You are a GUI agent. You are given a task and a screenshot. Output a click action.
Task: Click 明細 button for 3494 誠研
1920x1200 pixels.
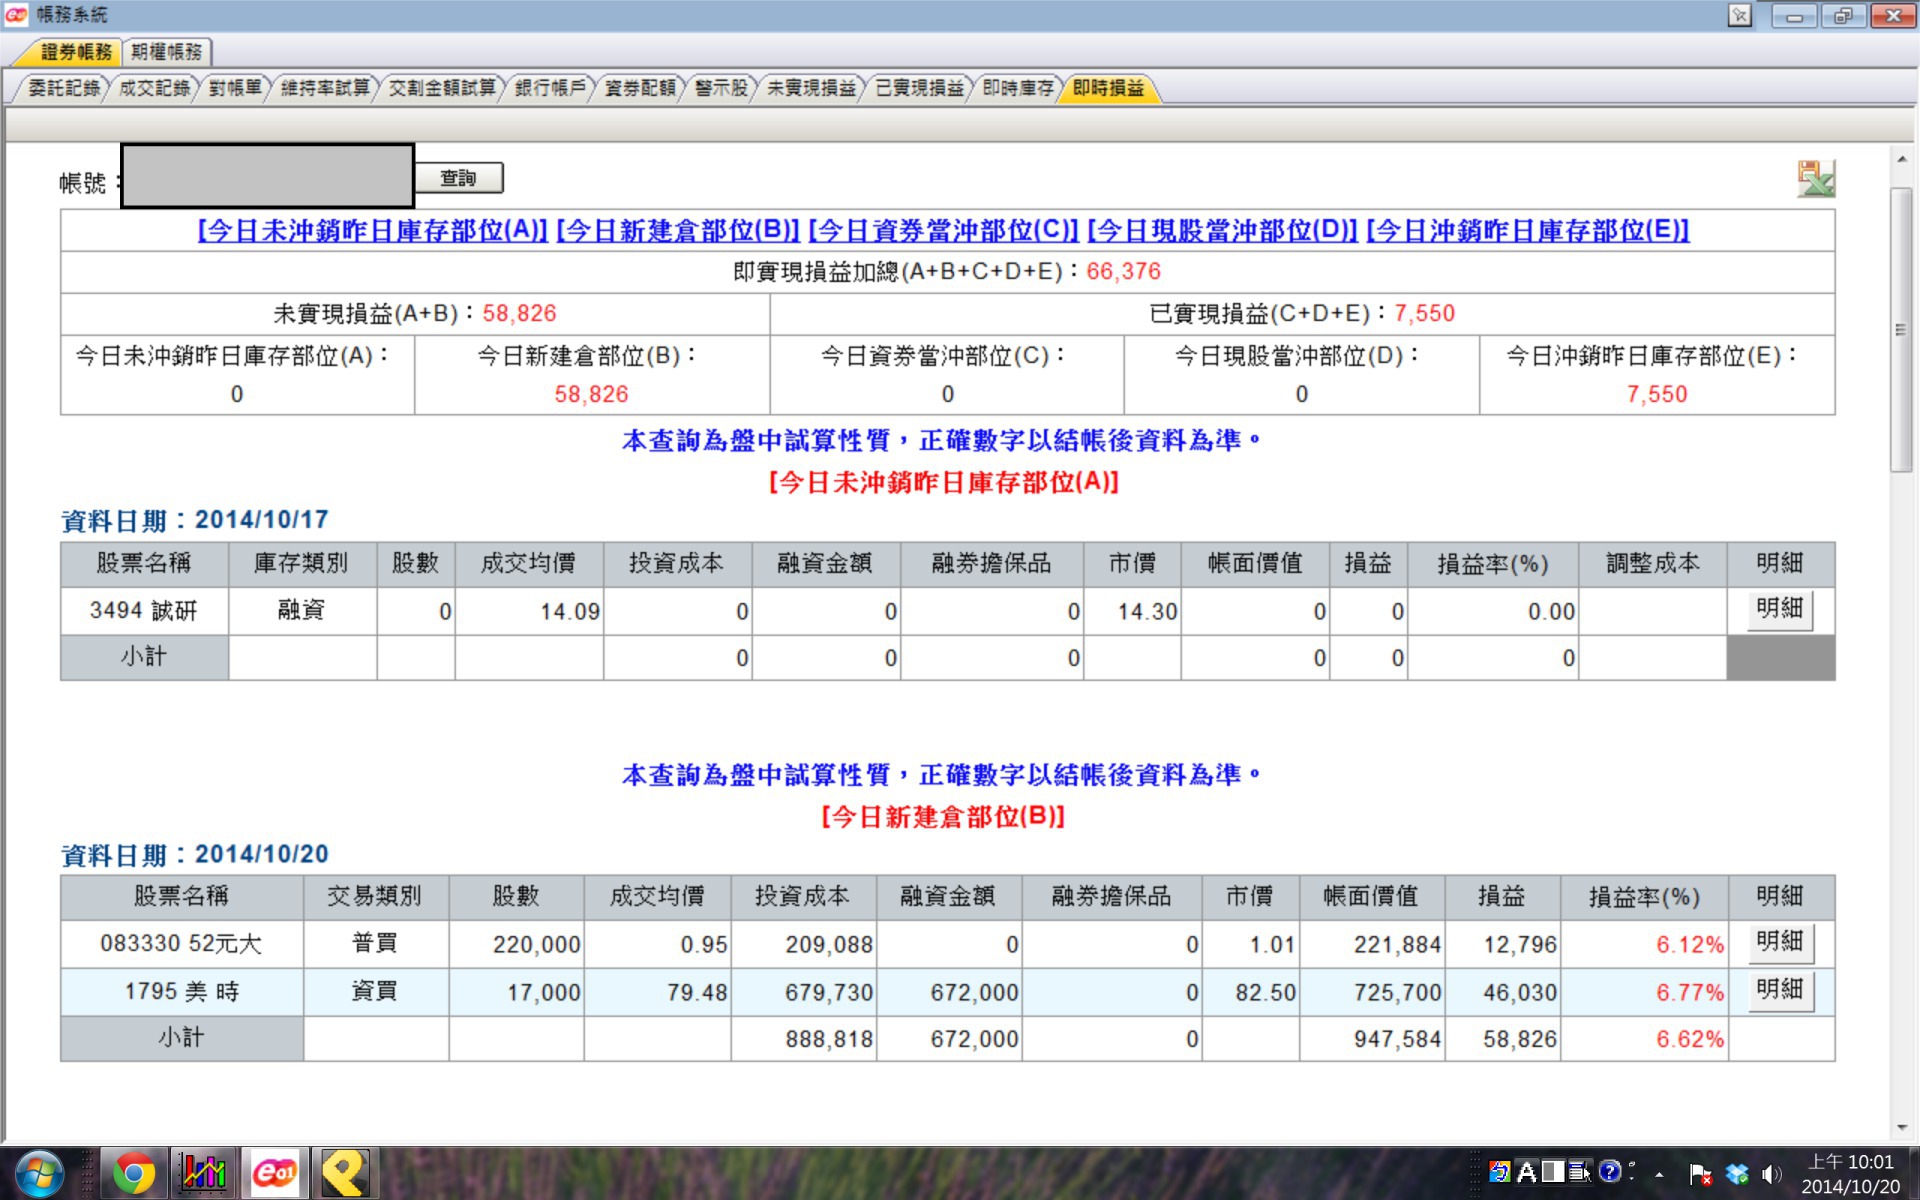coord(1779,609)
